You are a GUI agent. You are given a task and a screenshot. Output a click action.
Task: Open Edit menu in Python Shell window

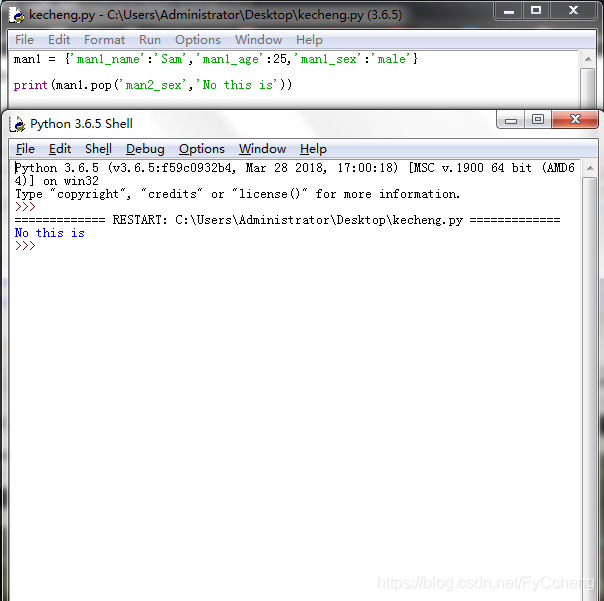pyautogui.click(x=60, y=149)
